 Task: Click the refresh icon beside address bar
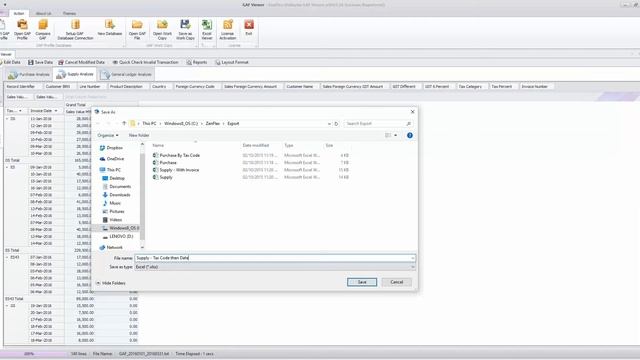336,124
